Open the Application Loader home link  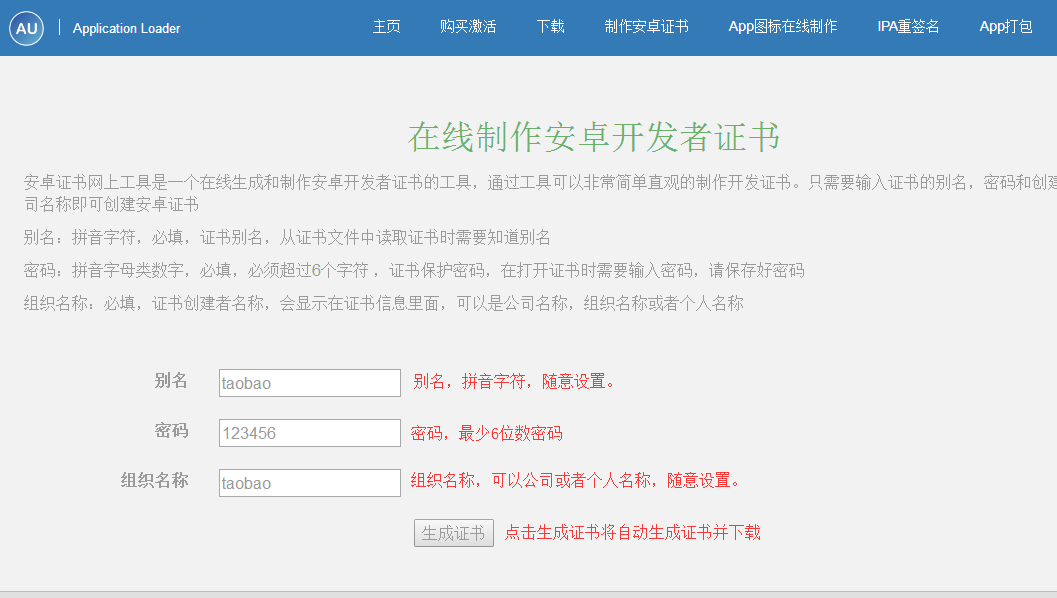(126, 28)
